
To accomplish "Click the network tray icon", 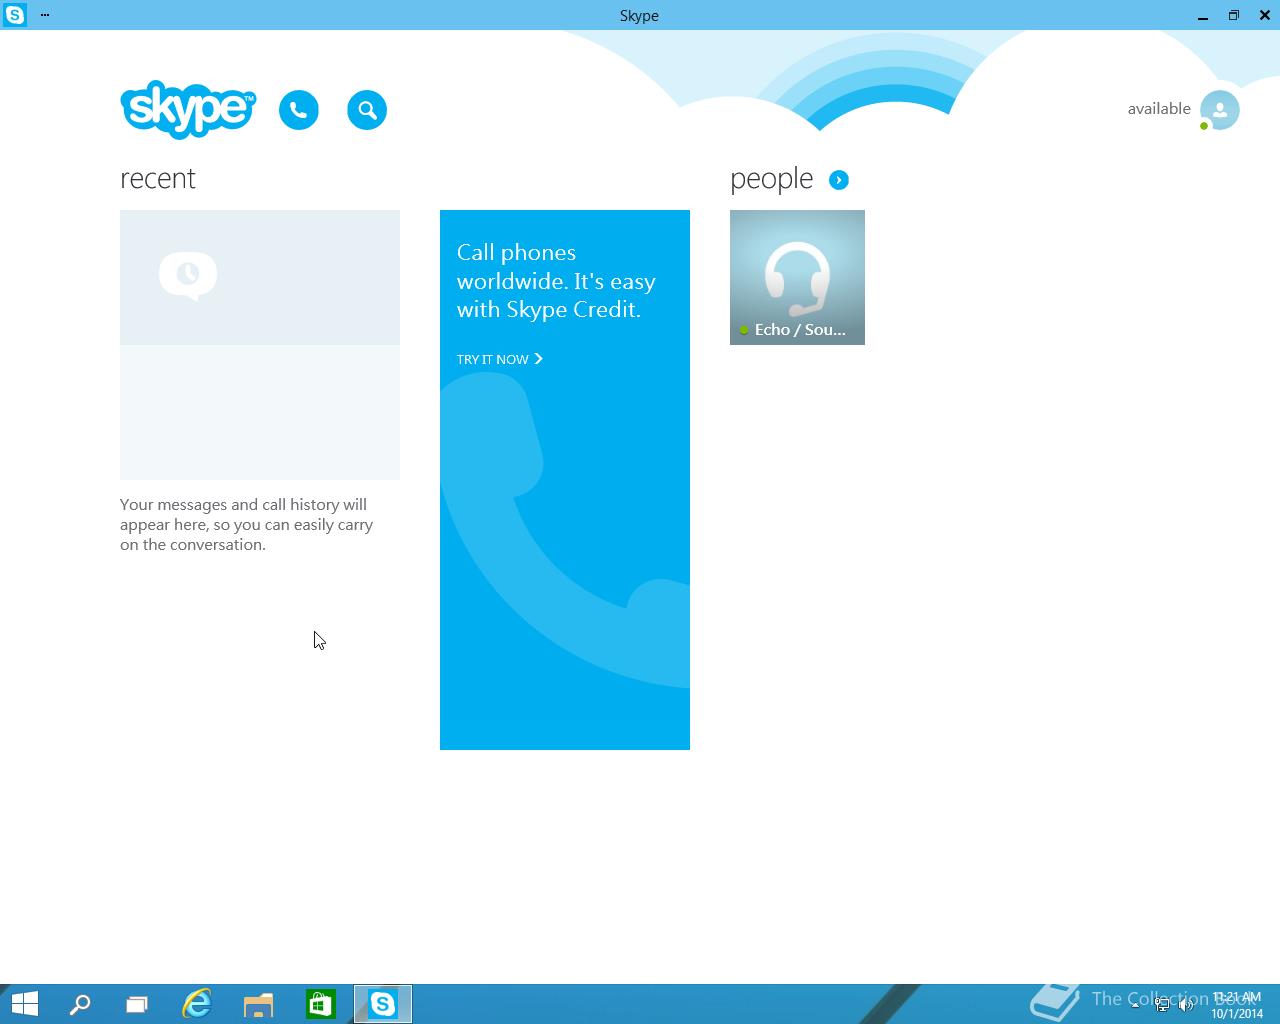I will [1162, 1005].
